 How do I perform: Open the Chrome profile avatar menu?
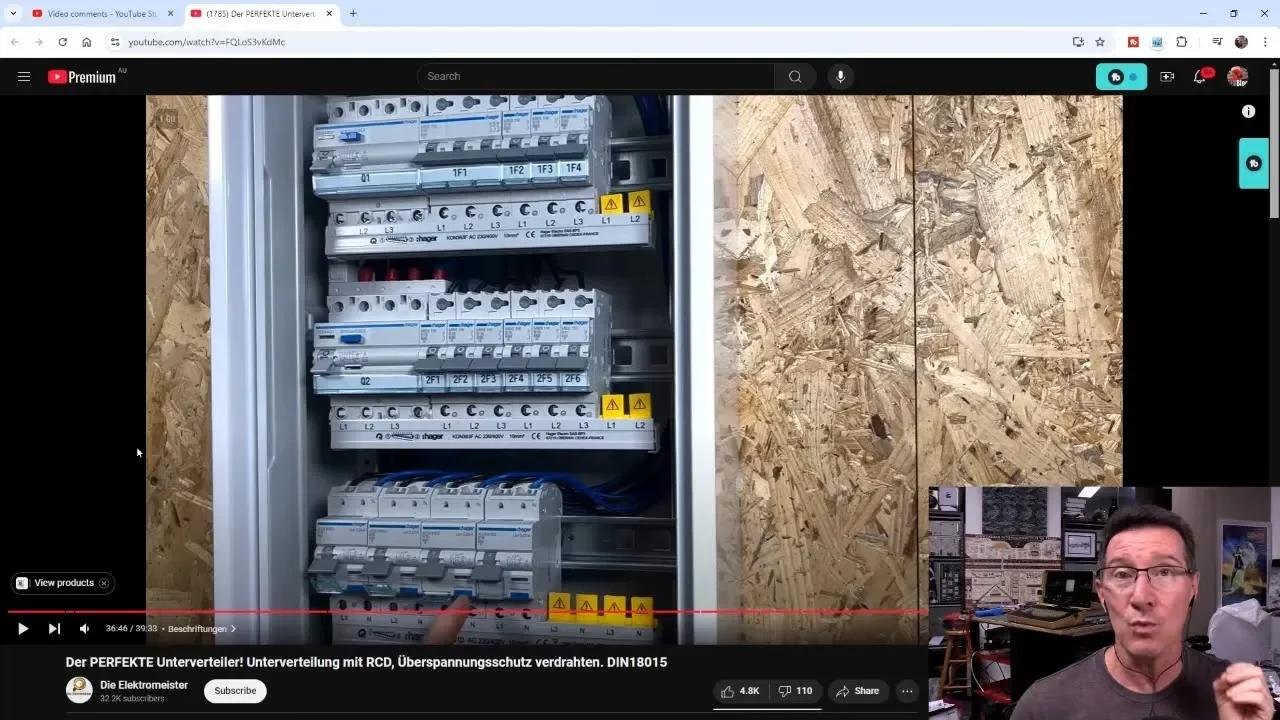[1241, 42]
